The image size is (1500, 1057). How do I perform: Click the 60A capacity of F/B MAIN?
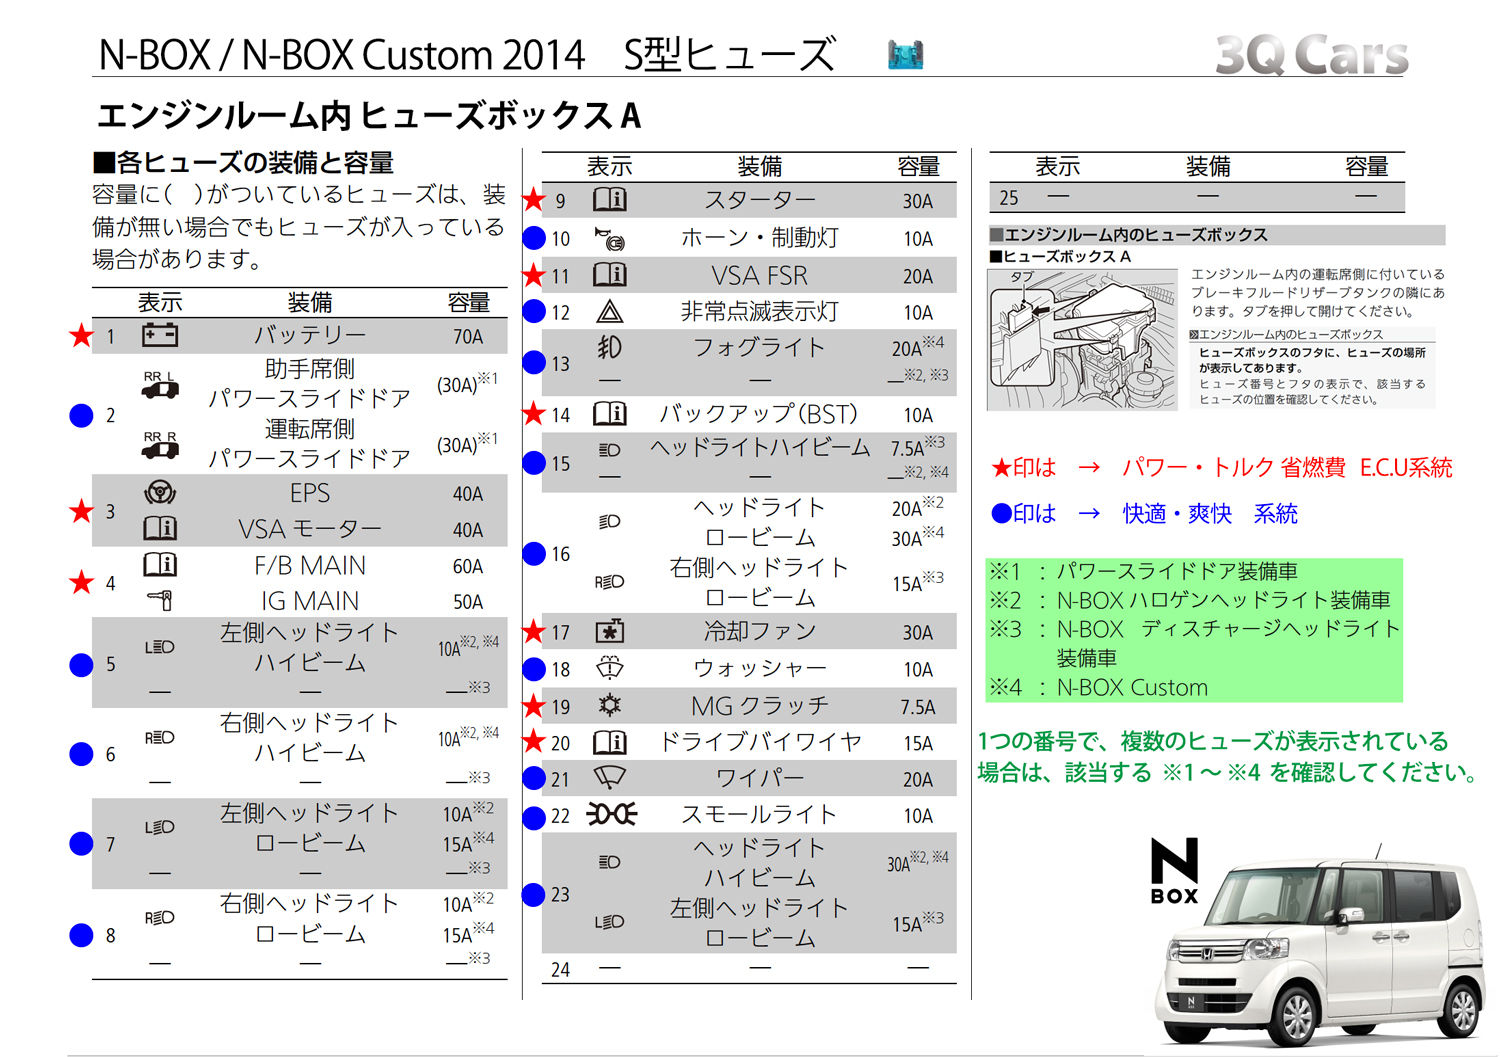point(468,567)
